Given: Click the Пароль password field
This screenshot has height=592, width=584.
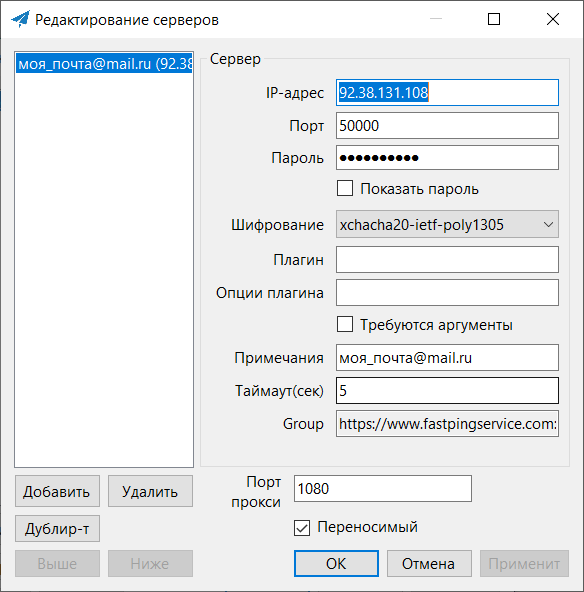Looking at the screenshot, I should (x=447, y=158).
